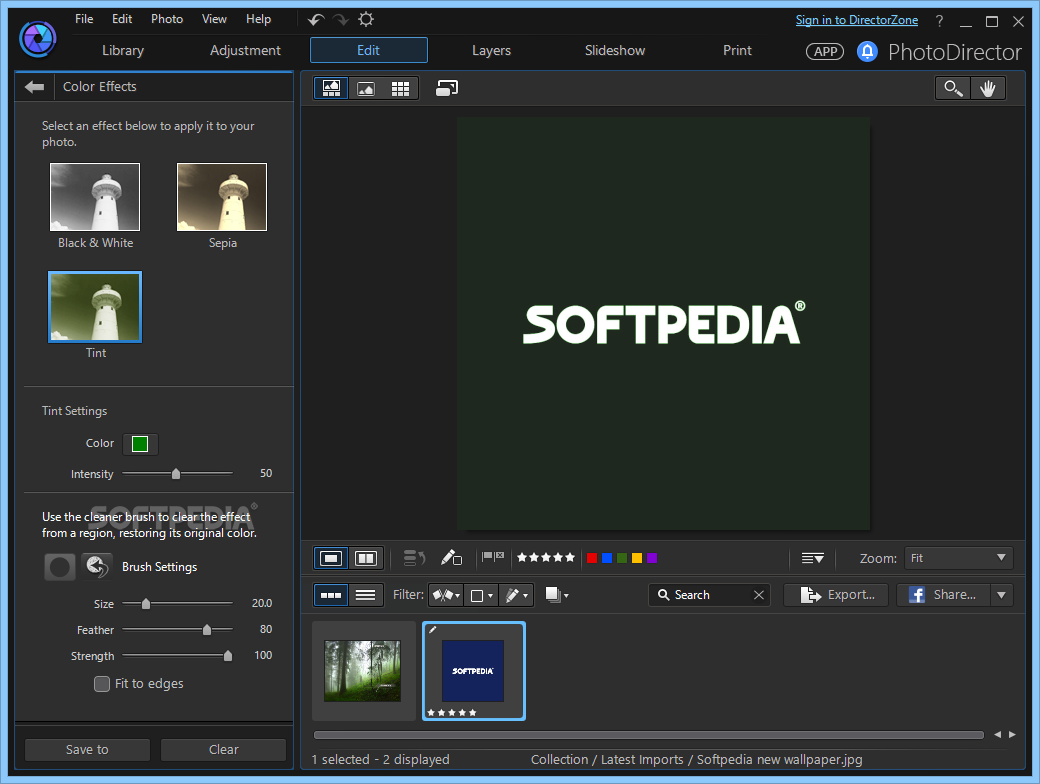Viewport: 1040px width, 784px height.
Task: Click the redo arrow icon
Action: (x=341, y=20)
